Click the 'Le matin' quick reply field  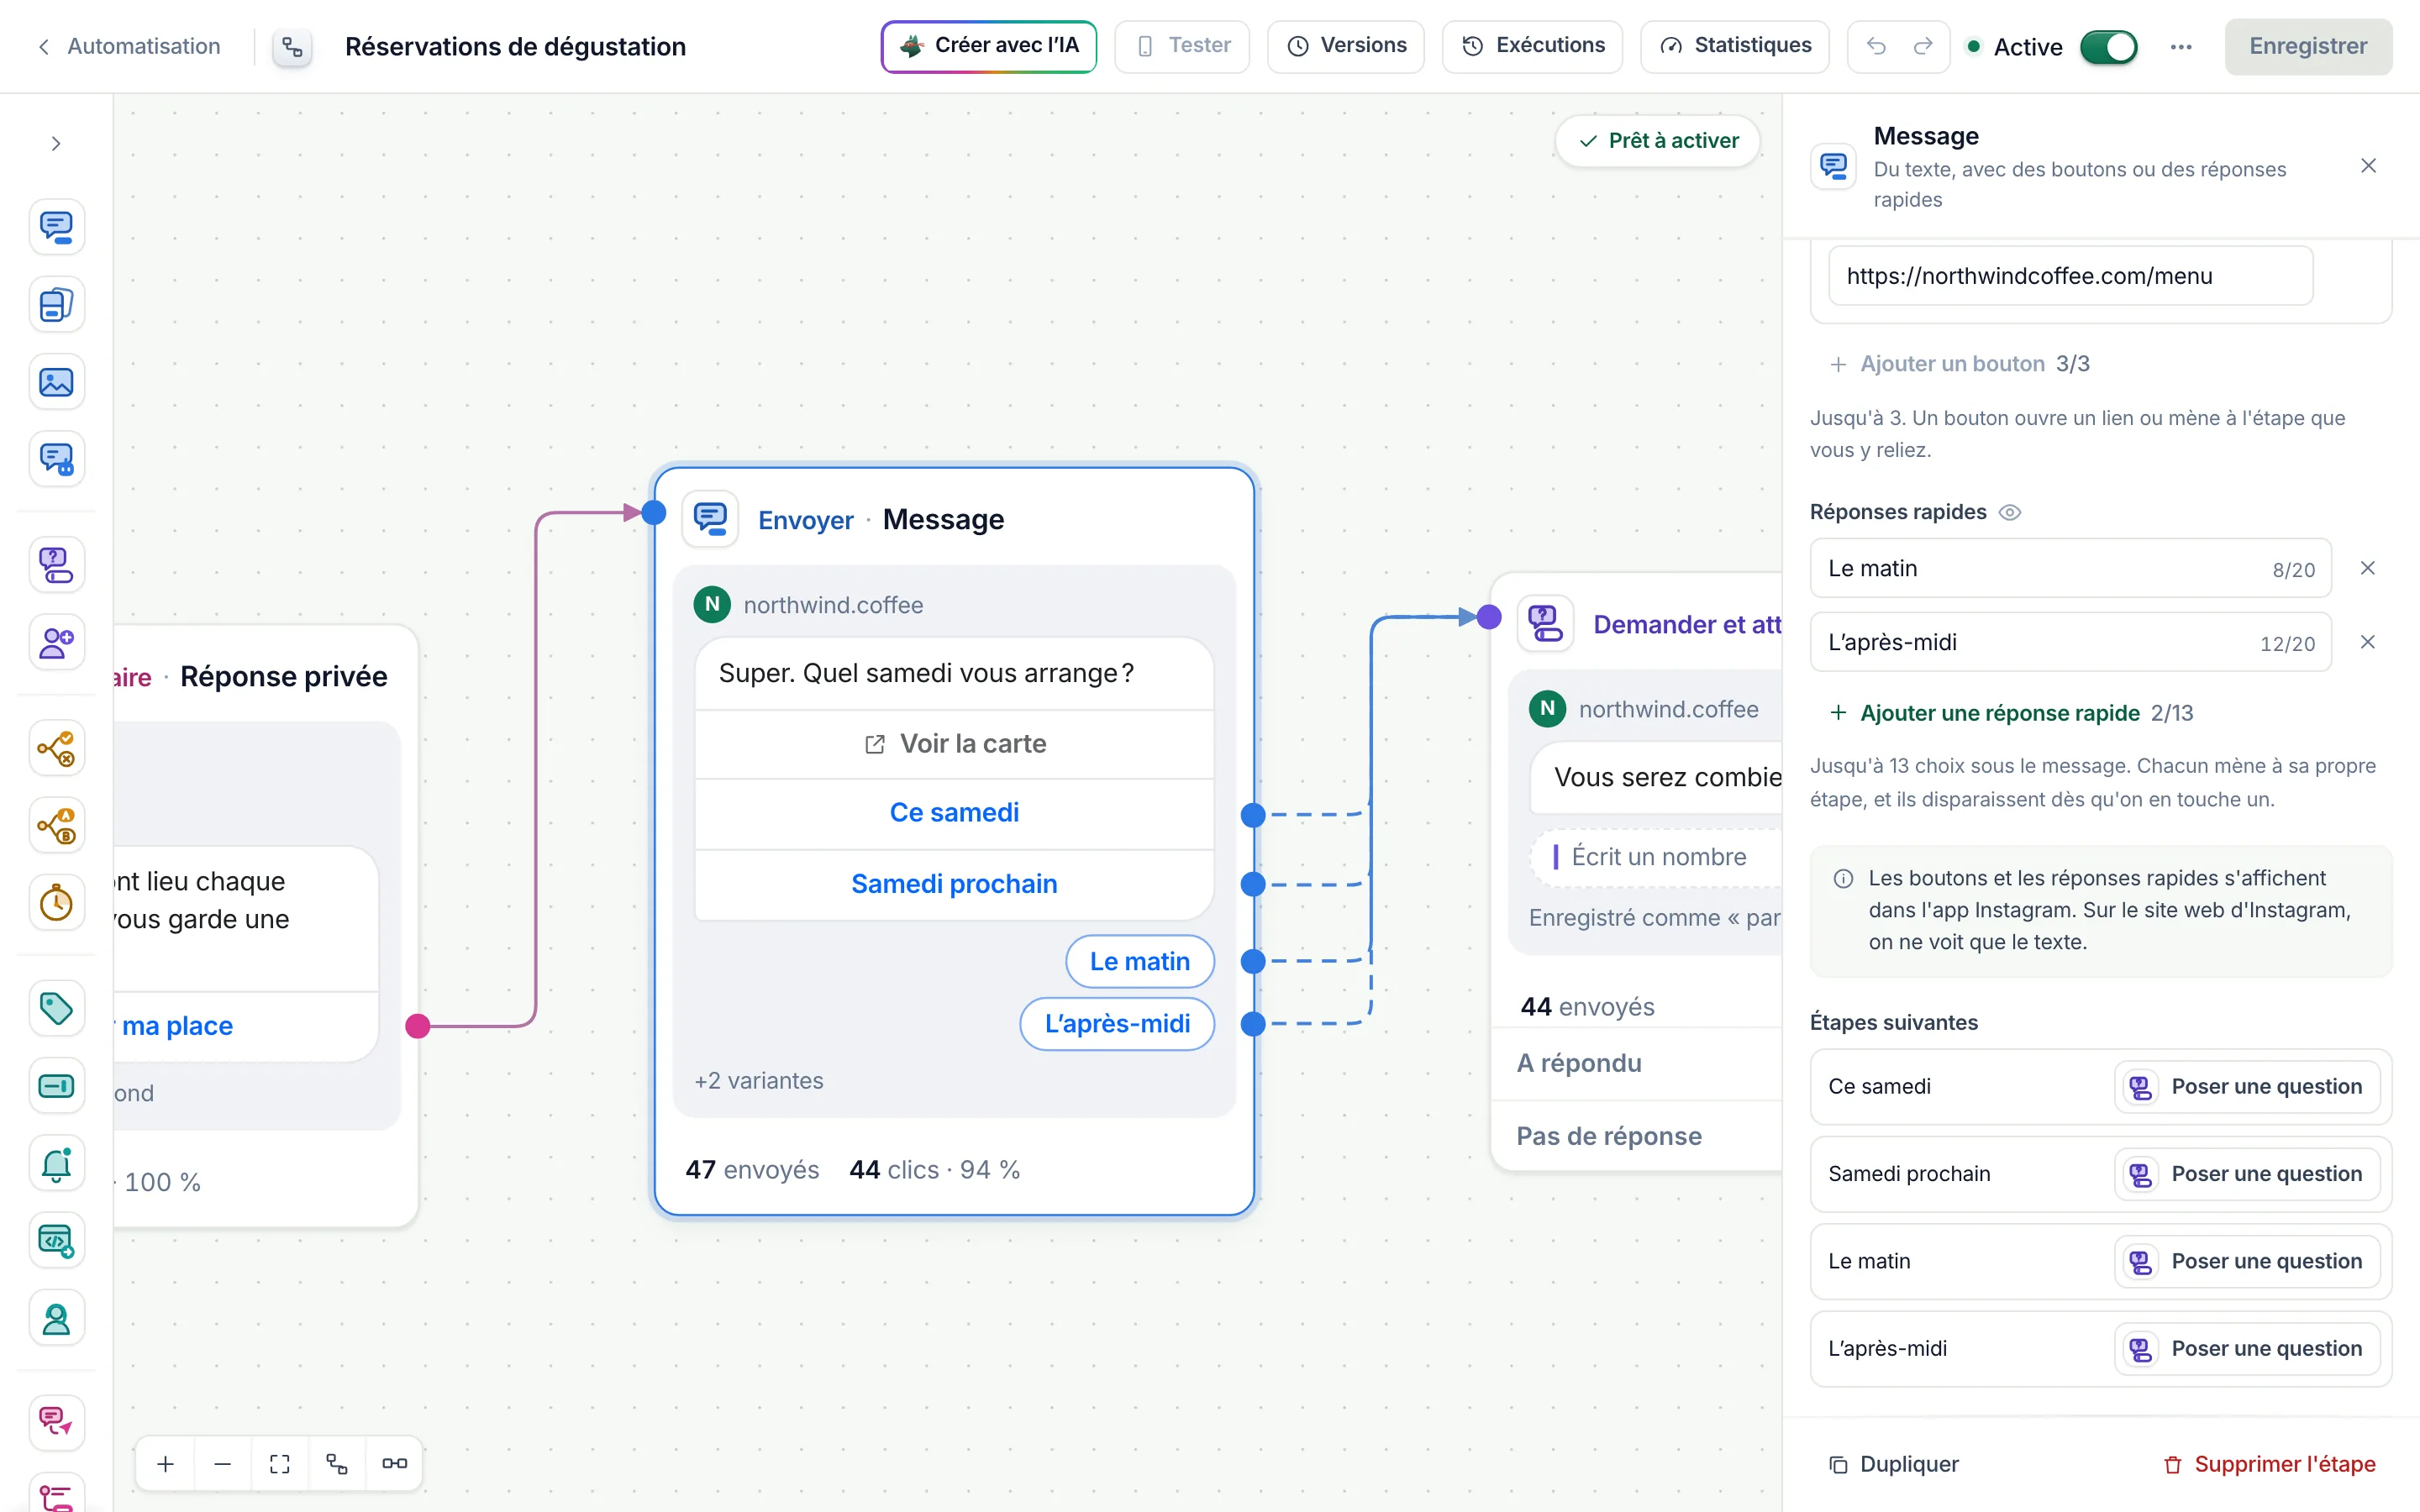click(x=2070, y=568)
